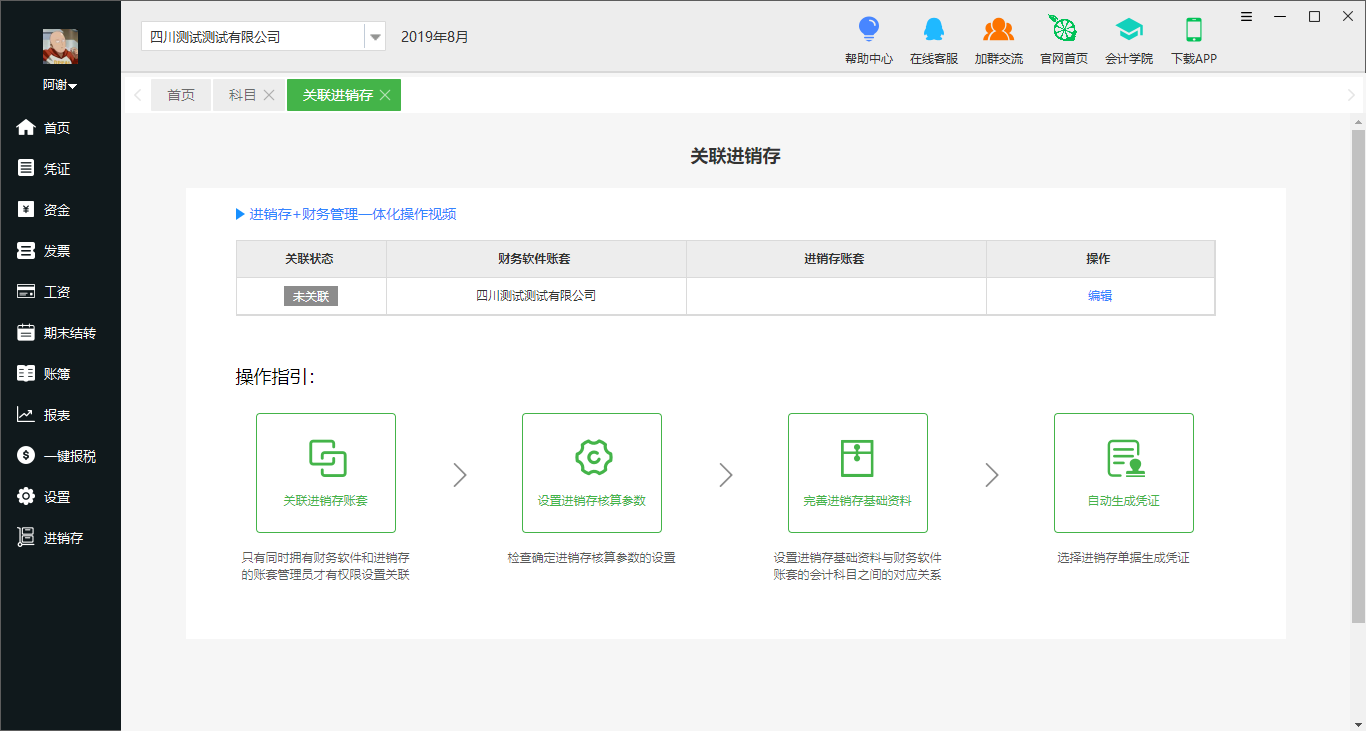
Task: Click the 下载APP phone icon
Action: click(x=1193, y=28)
